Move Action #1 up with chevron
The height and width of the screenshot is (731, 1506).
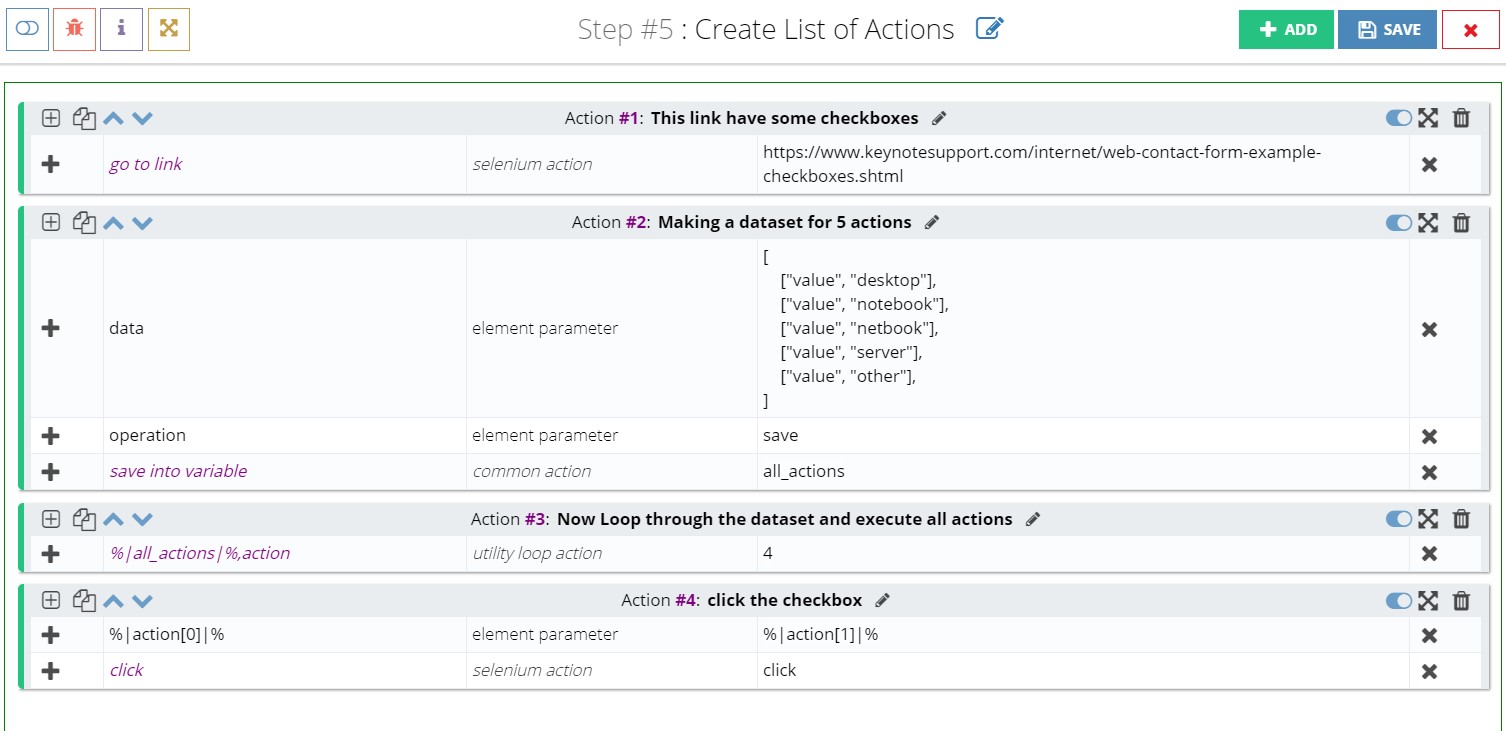coord(114,118)
